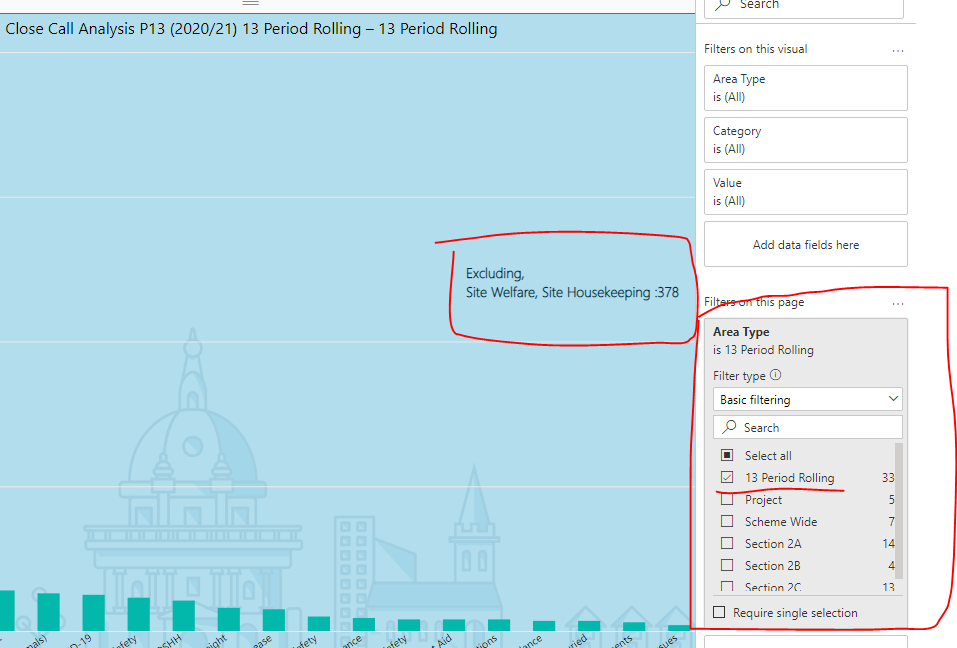Tick the Section 2A checkbox

[x=727, y=543]
